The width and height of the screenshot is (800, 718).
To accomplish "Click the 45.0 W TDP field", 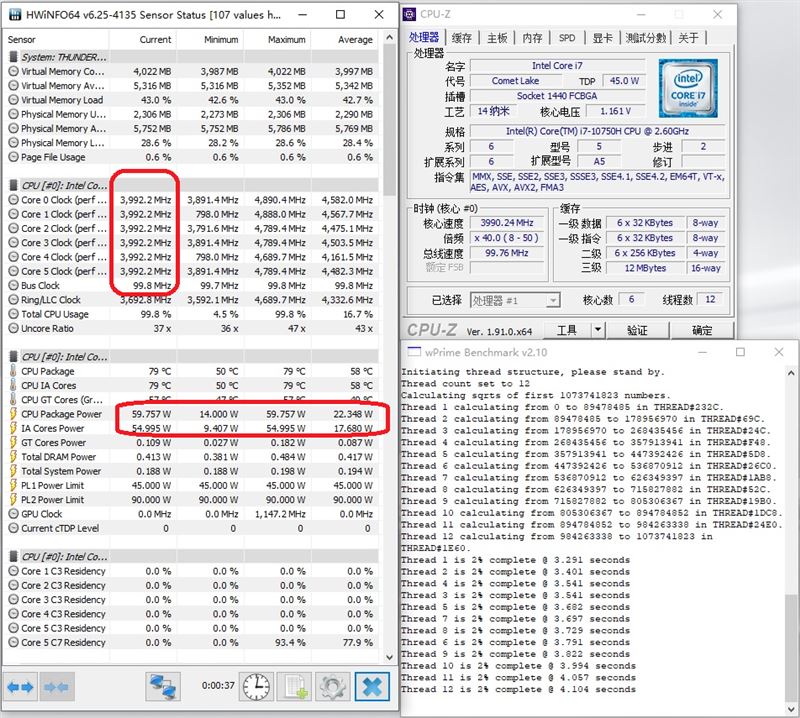I will point(624,81).
